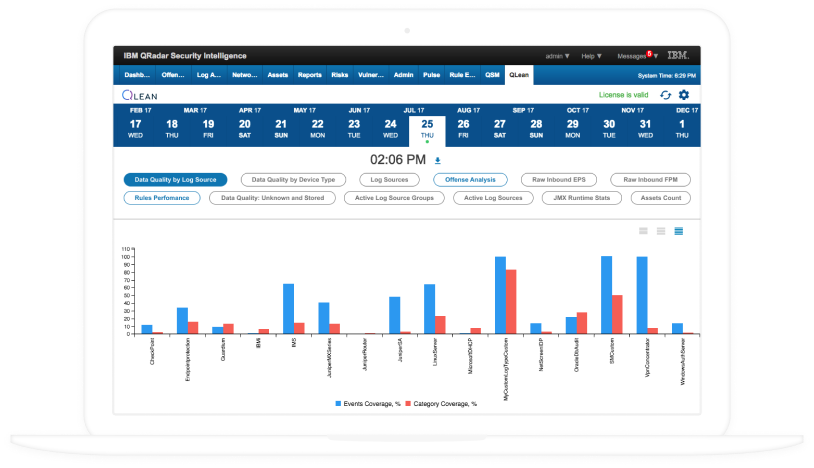Viewport: 814px width, 468px height.
Task: Click the Assets Count button
Action: [659, 198]
